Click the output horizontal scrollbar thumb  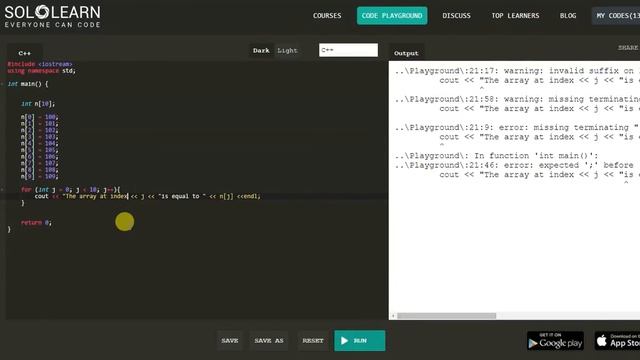[447, 316]
